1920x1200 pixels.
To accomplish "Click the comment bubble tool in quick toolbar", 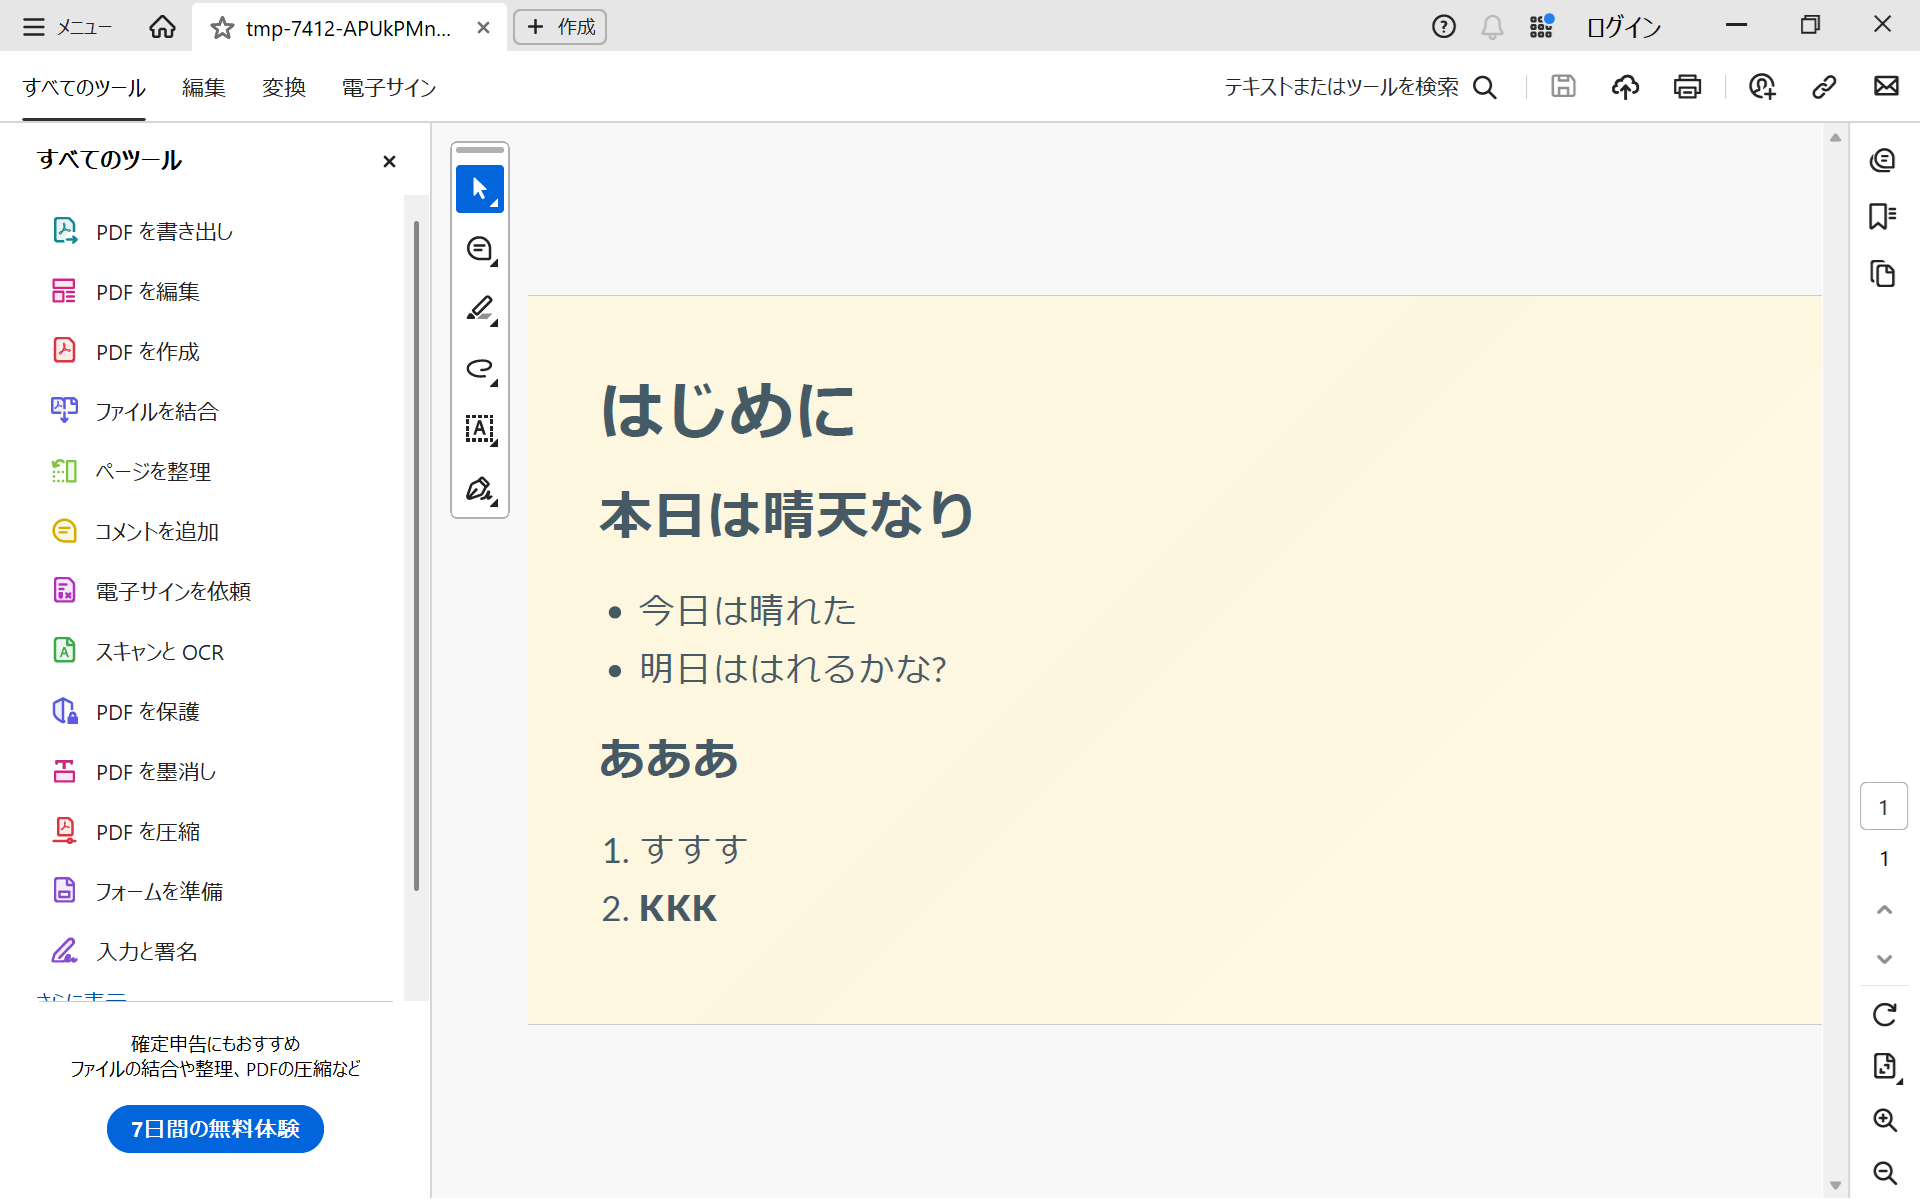I will pos(479,249).
